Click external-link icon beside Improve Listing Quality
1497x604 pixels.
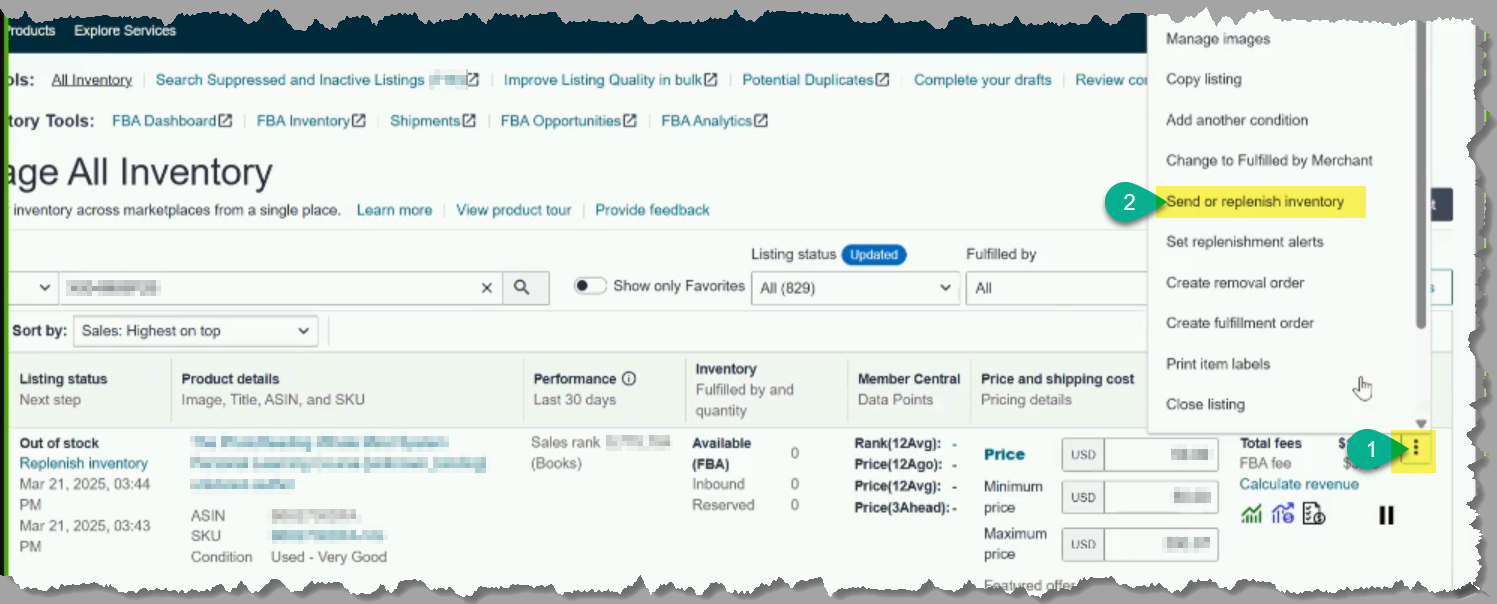711,80
